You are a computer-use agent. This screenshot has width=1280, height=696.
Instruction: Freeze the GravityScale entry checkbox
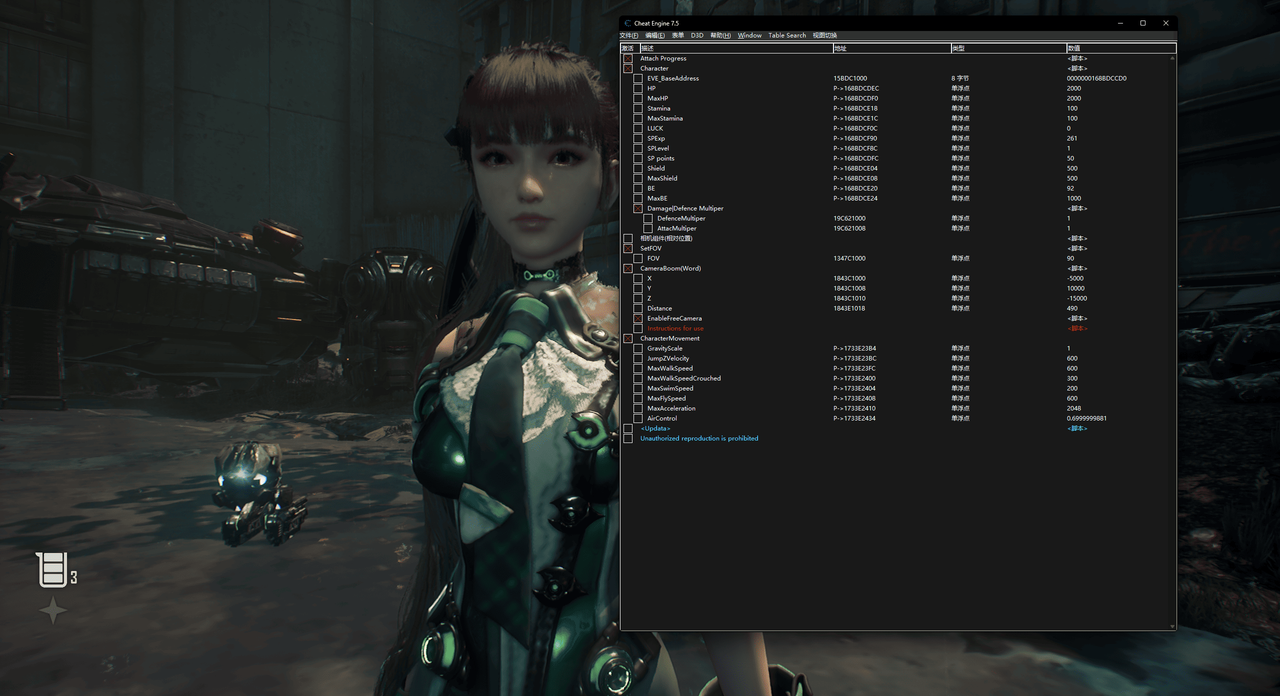(x=638, y=348)
